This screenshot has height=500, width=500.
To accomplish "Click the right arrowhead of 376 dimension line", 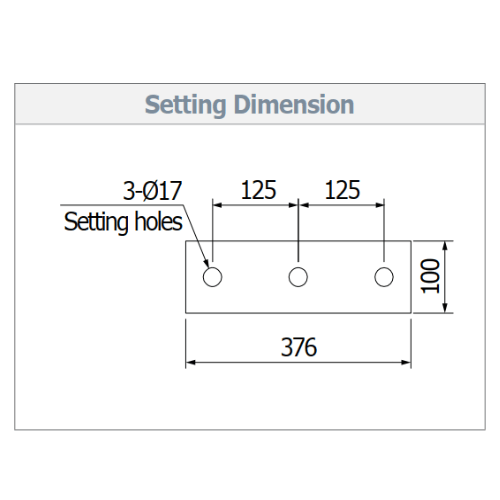I will (x=406, y=362).
